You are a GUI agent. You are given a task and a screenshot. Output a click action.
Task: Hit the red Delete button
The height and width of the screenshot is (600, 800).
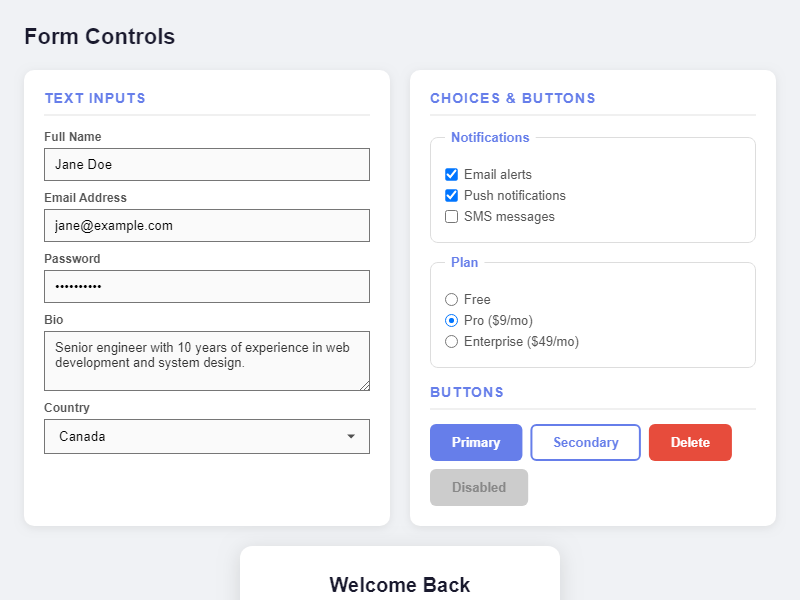[690, 443]
